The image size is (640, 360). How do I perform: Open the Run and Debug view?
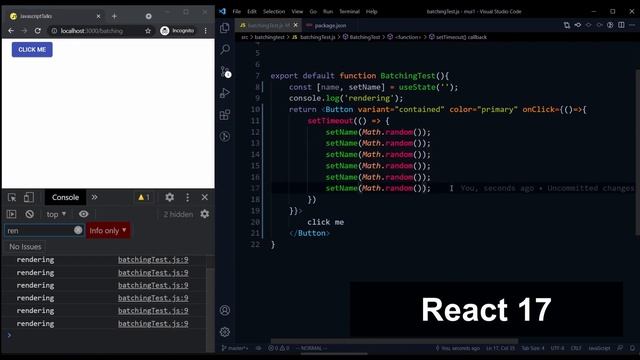coord(225,93)
